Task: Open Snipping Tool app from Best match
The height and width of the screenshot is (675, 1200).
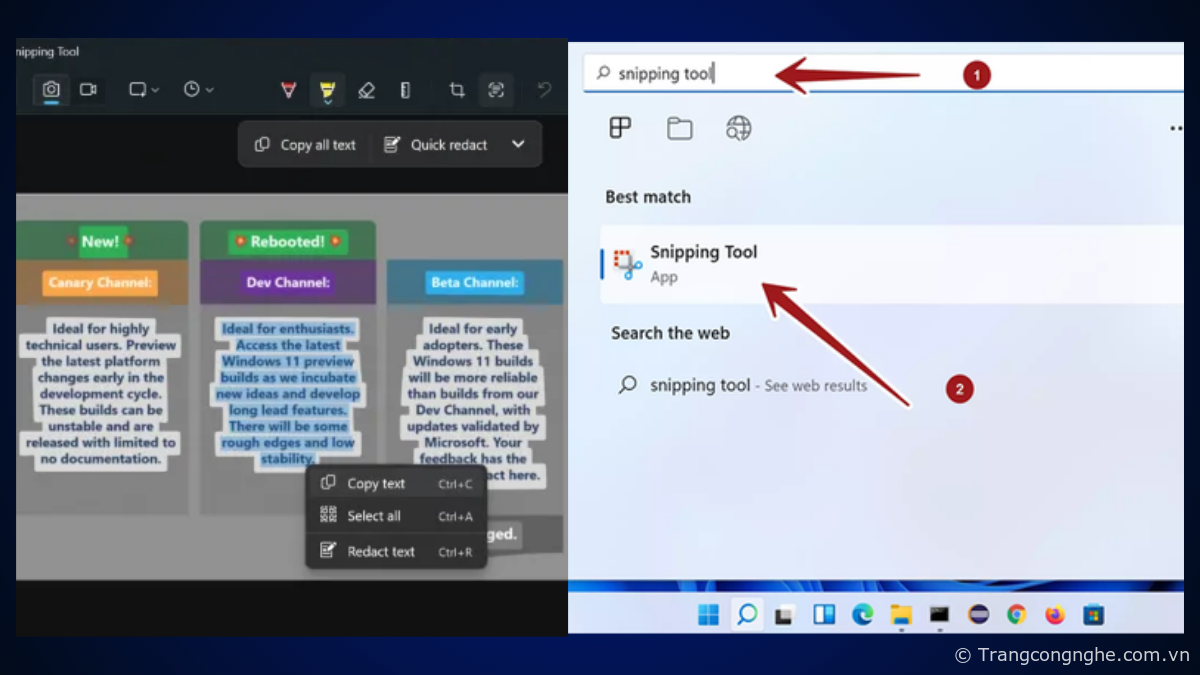Action: (703, 264)
